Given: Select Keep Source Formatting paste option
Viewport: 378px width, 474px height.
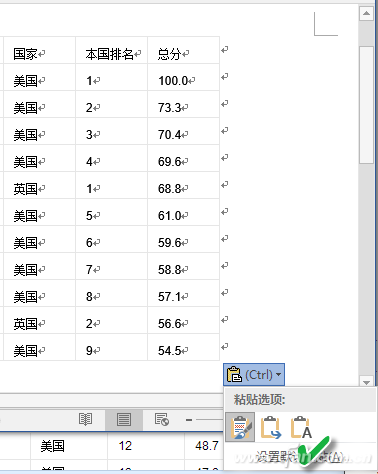Looking at the screenshot, I should click(x=240, y=427).
